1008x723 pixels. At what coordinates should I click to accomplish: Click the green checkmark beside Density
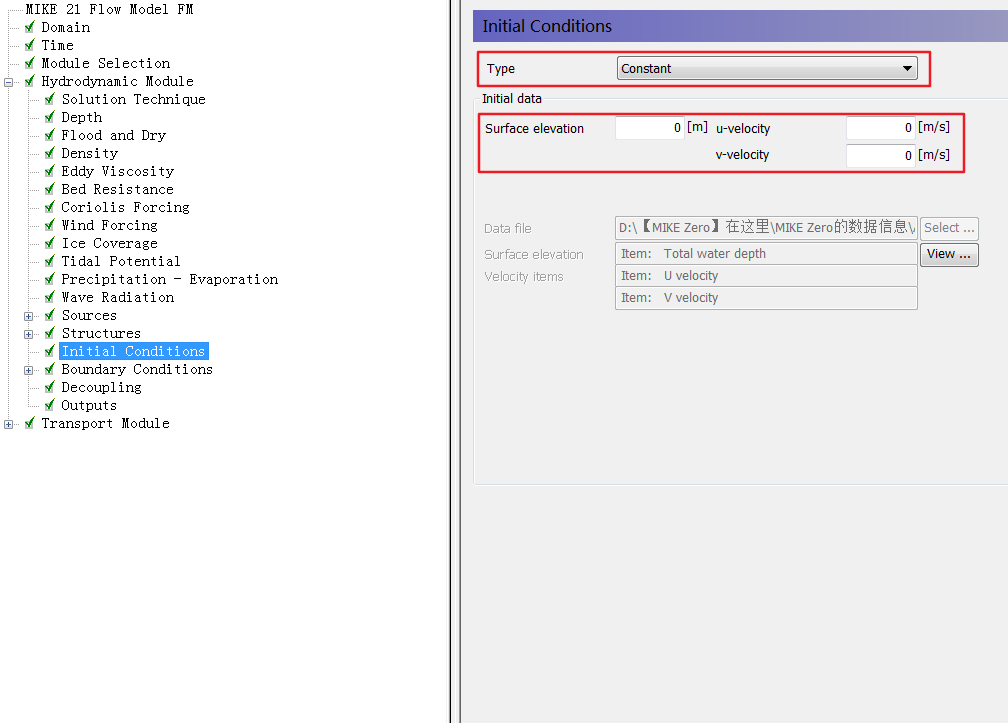tap(50, 153)
